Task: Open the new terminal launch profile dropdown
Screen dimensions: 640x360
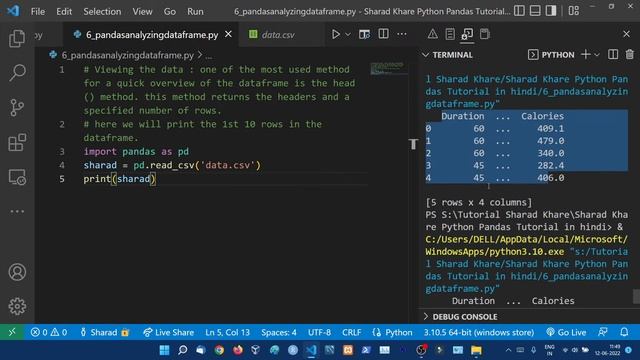Action: (x=597, y=55)
